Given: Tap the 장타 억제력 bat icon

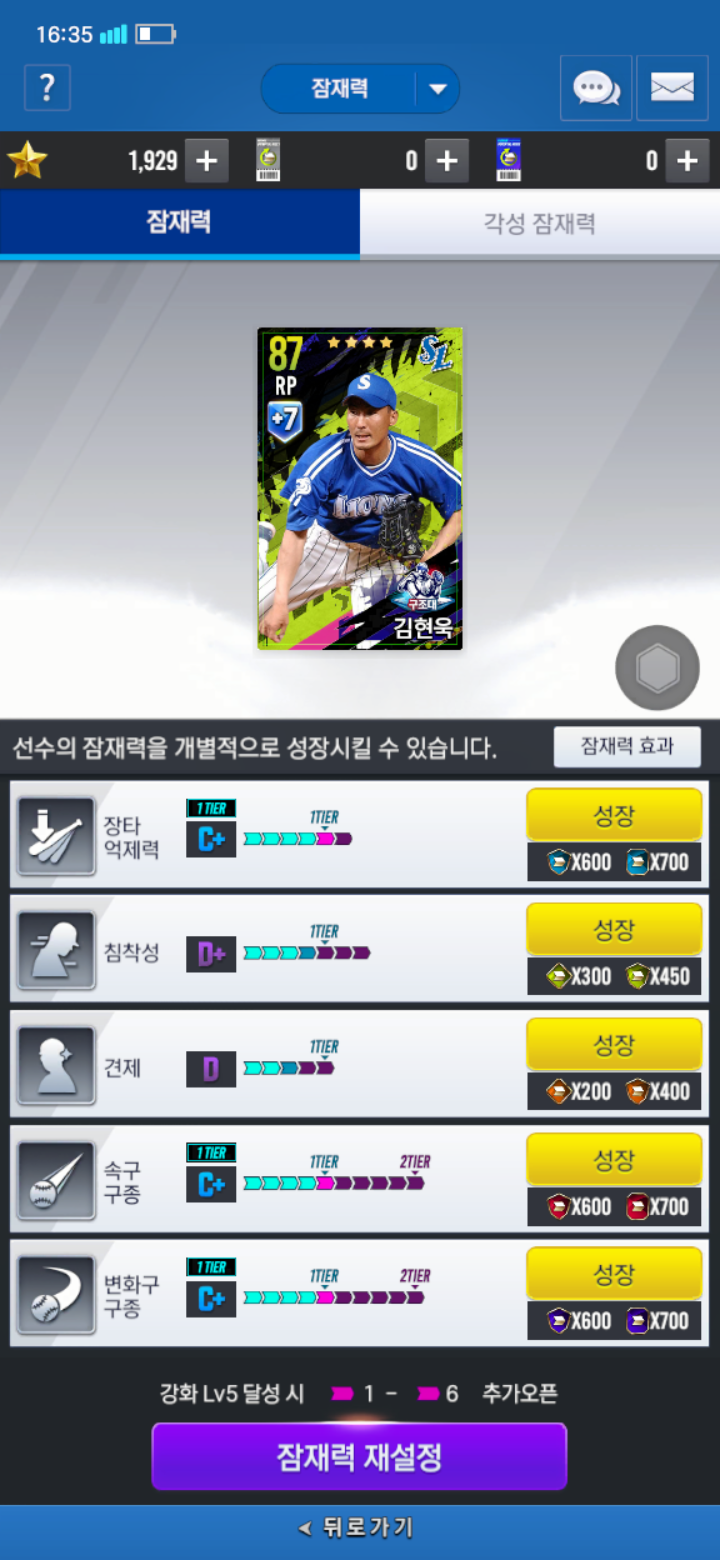Looking at the screenshot, I should click(57, 835).
